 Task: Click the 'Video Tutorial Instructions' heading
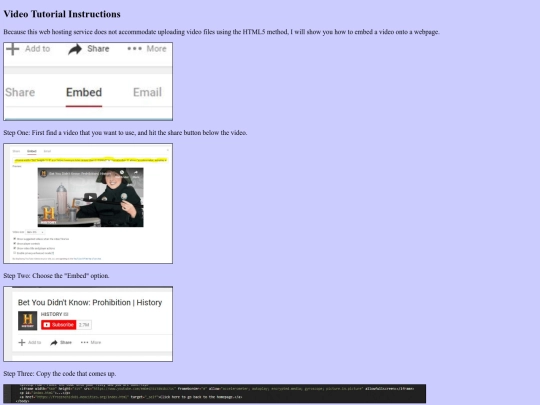point(62,14)
